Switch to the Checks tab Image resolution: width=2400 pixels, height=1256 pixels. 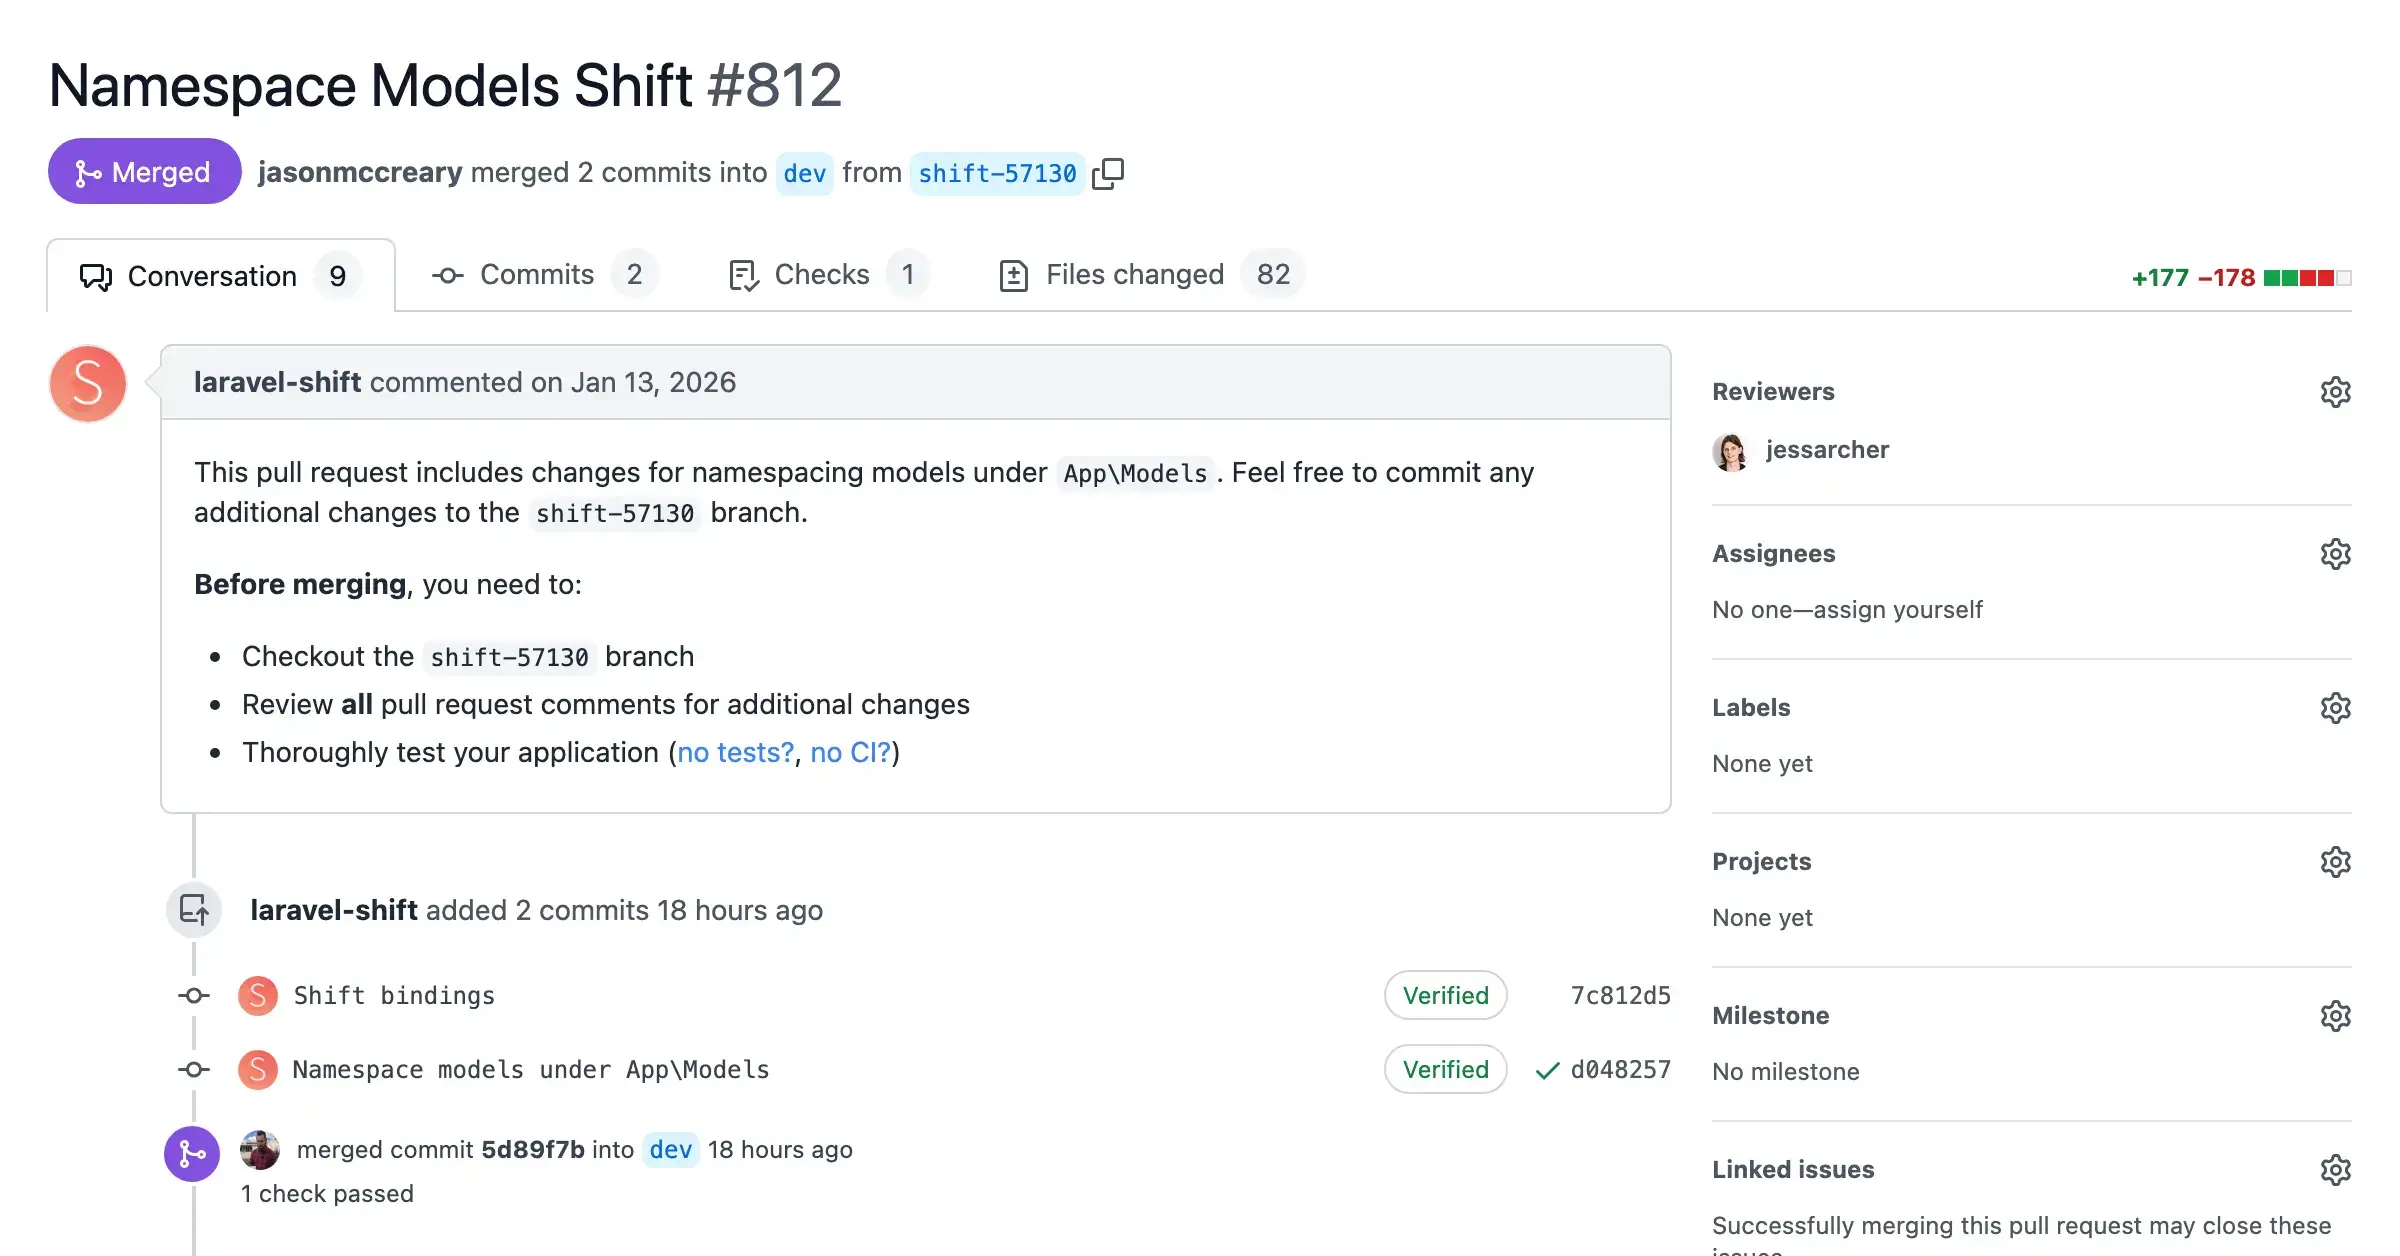point(821,274)
